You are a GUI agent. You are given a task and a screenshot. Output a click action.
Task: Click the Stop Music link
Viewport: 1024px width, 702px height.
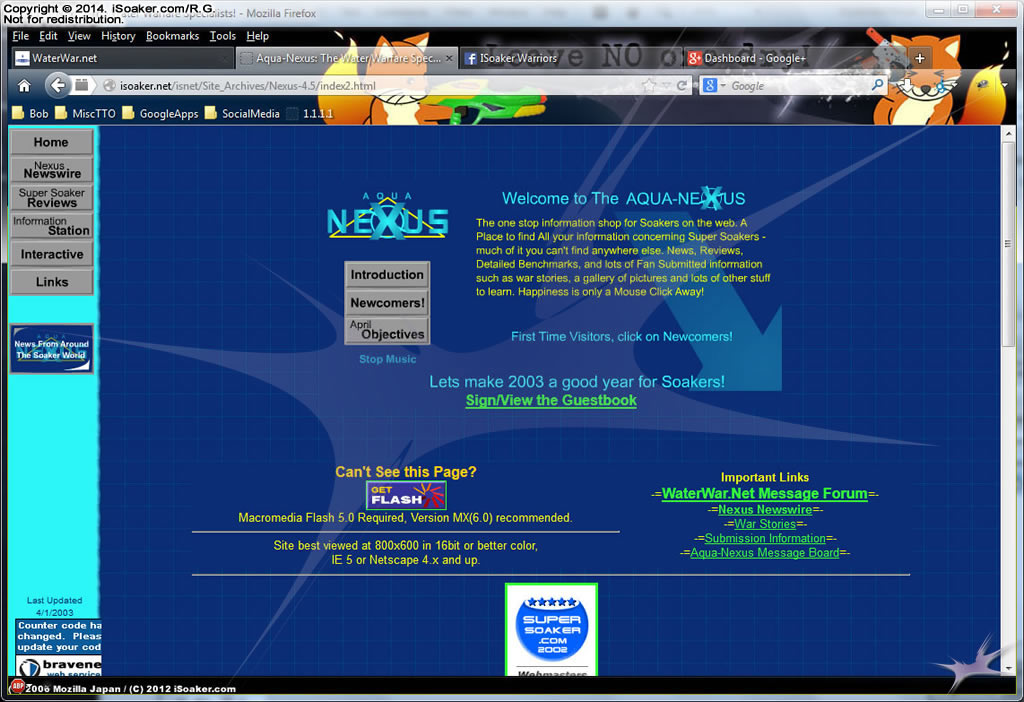pyautogui.click(x=387, y=359)
